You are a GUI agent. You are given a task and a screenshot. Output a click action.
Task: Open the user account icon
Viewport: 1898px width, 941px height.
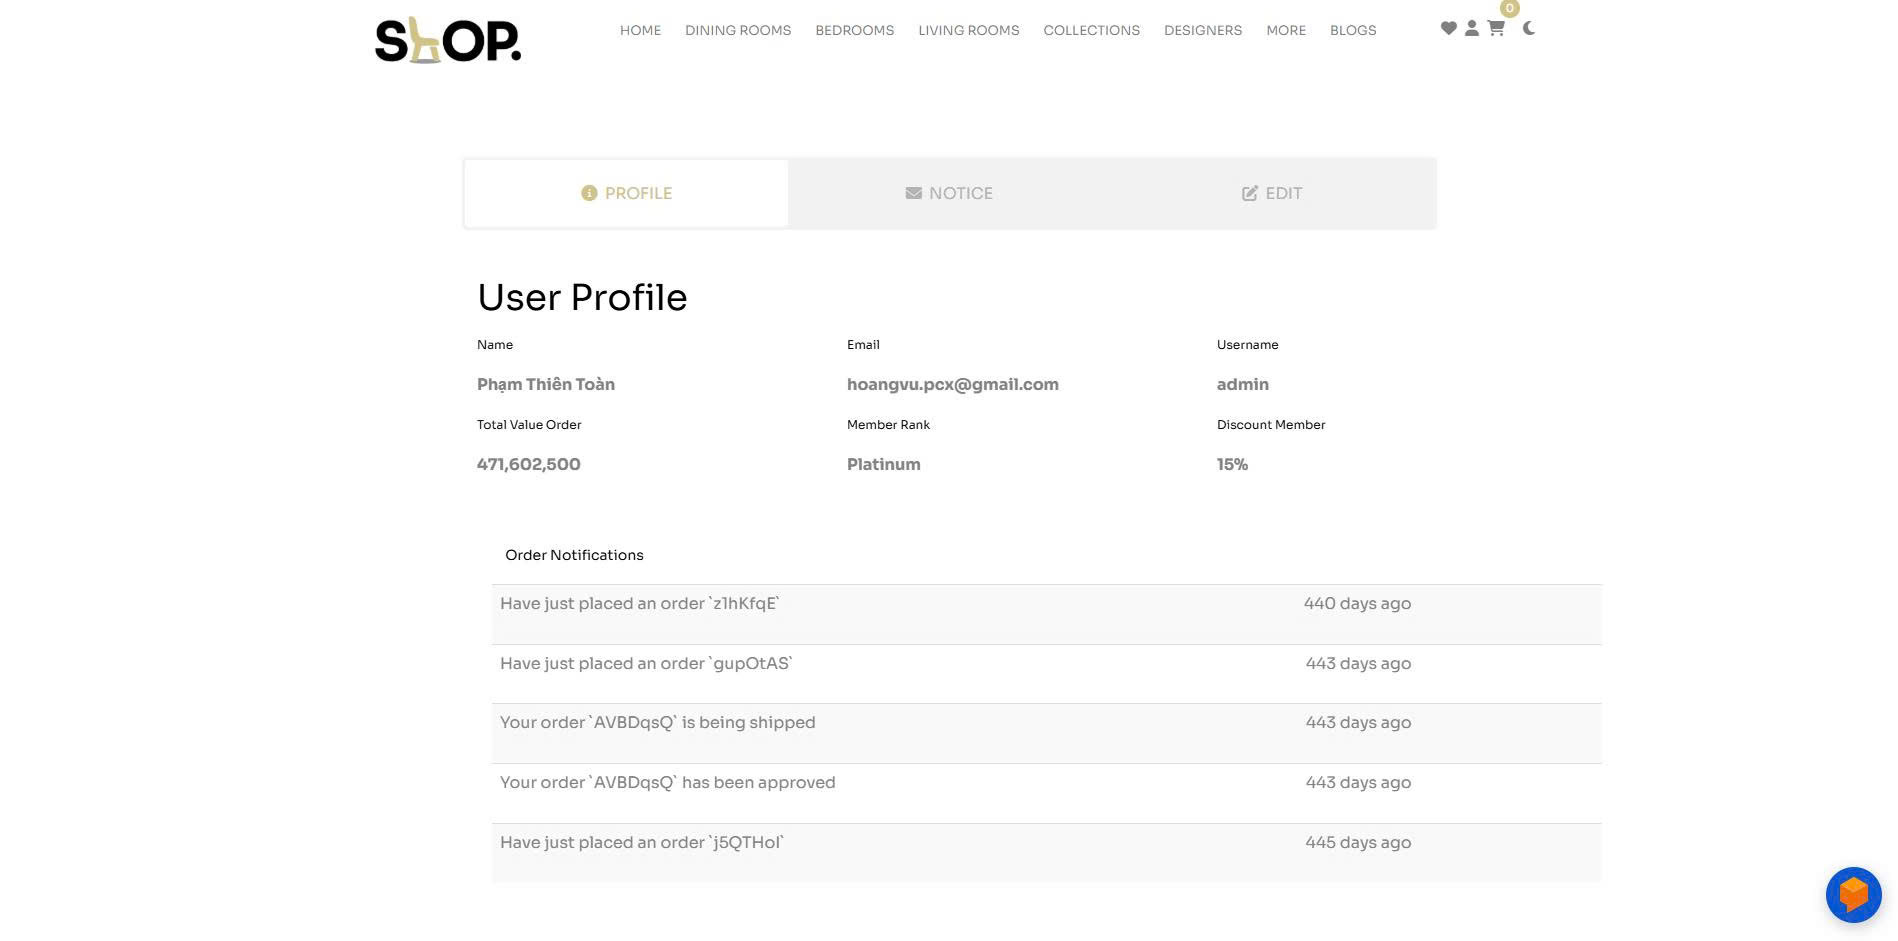coord(1472,29)
